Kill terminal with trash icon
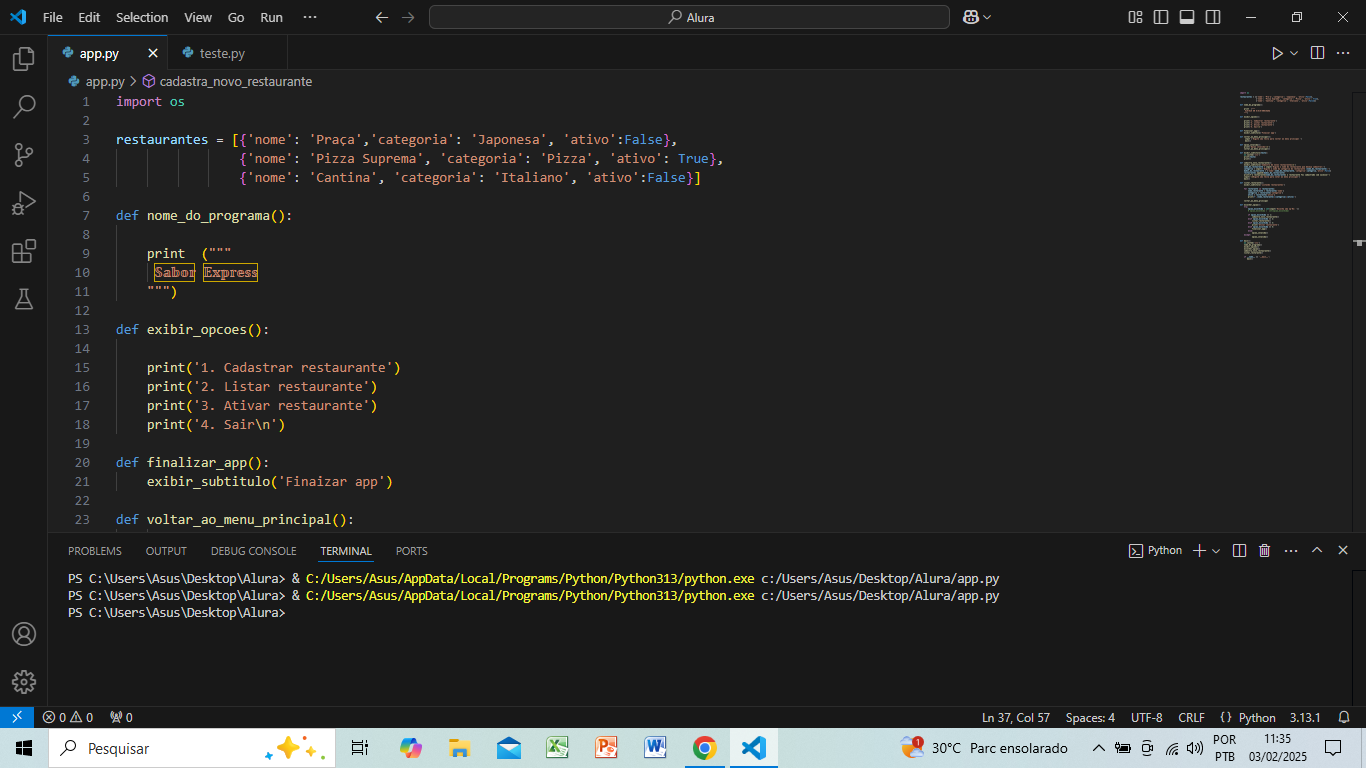Image resolution: width=1366 pixels, height=768 pixels. pos(1264,551)
